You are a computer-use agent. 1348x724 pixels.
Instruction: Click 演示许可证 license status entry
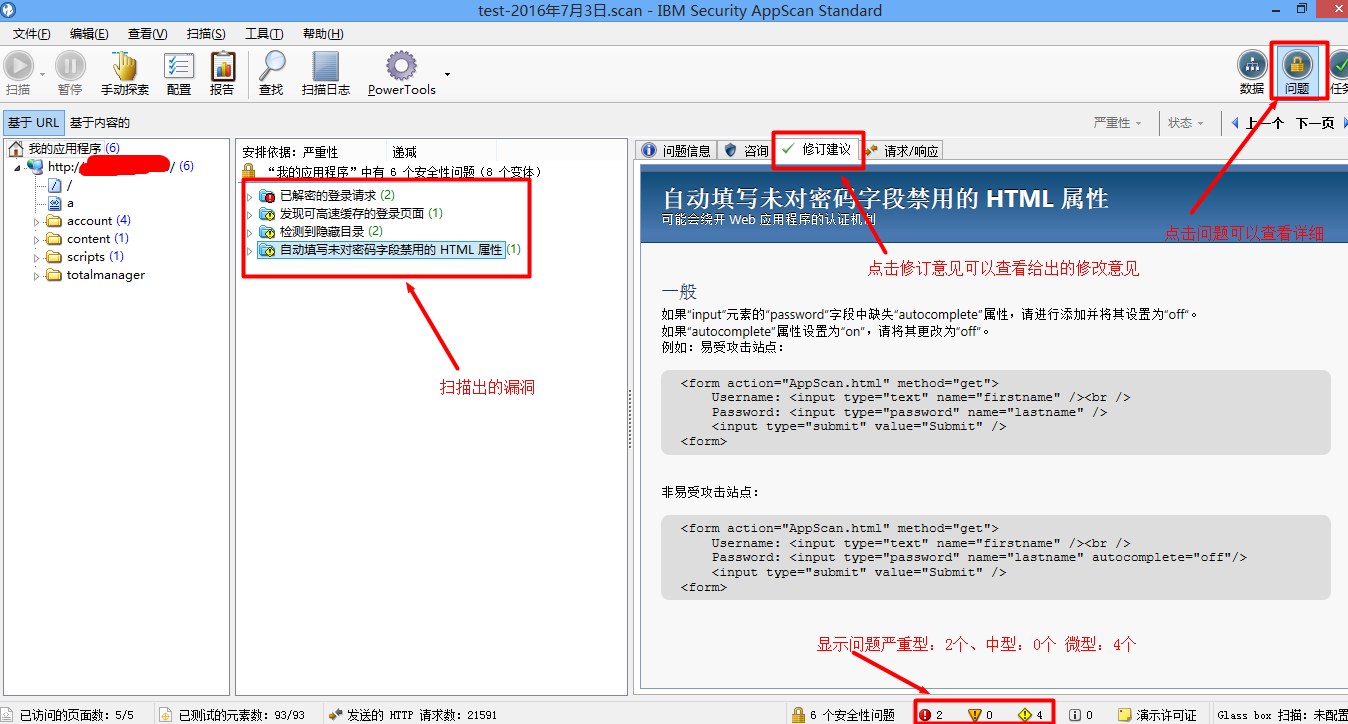coord(1156,715)
